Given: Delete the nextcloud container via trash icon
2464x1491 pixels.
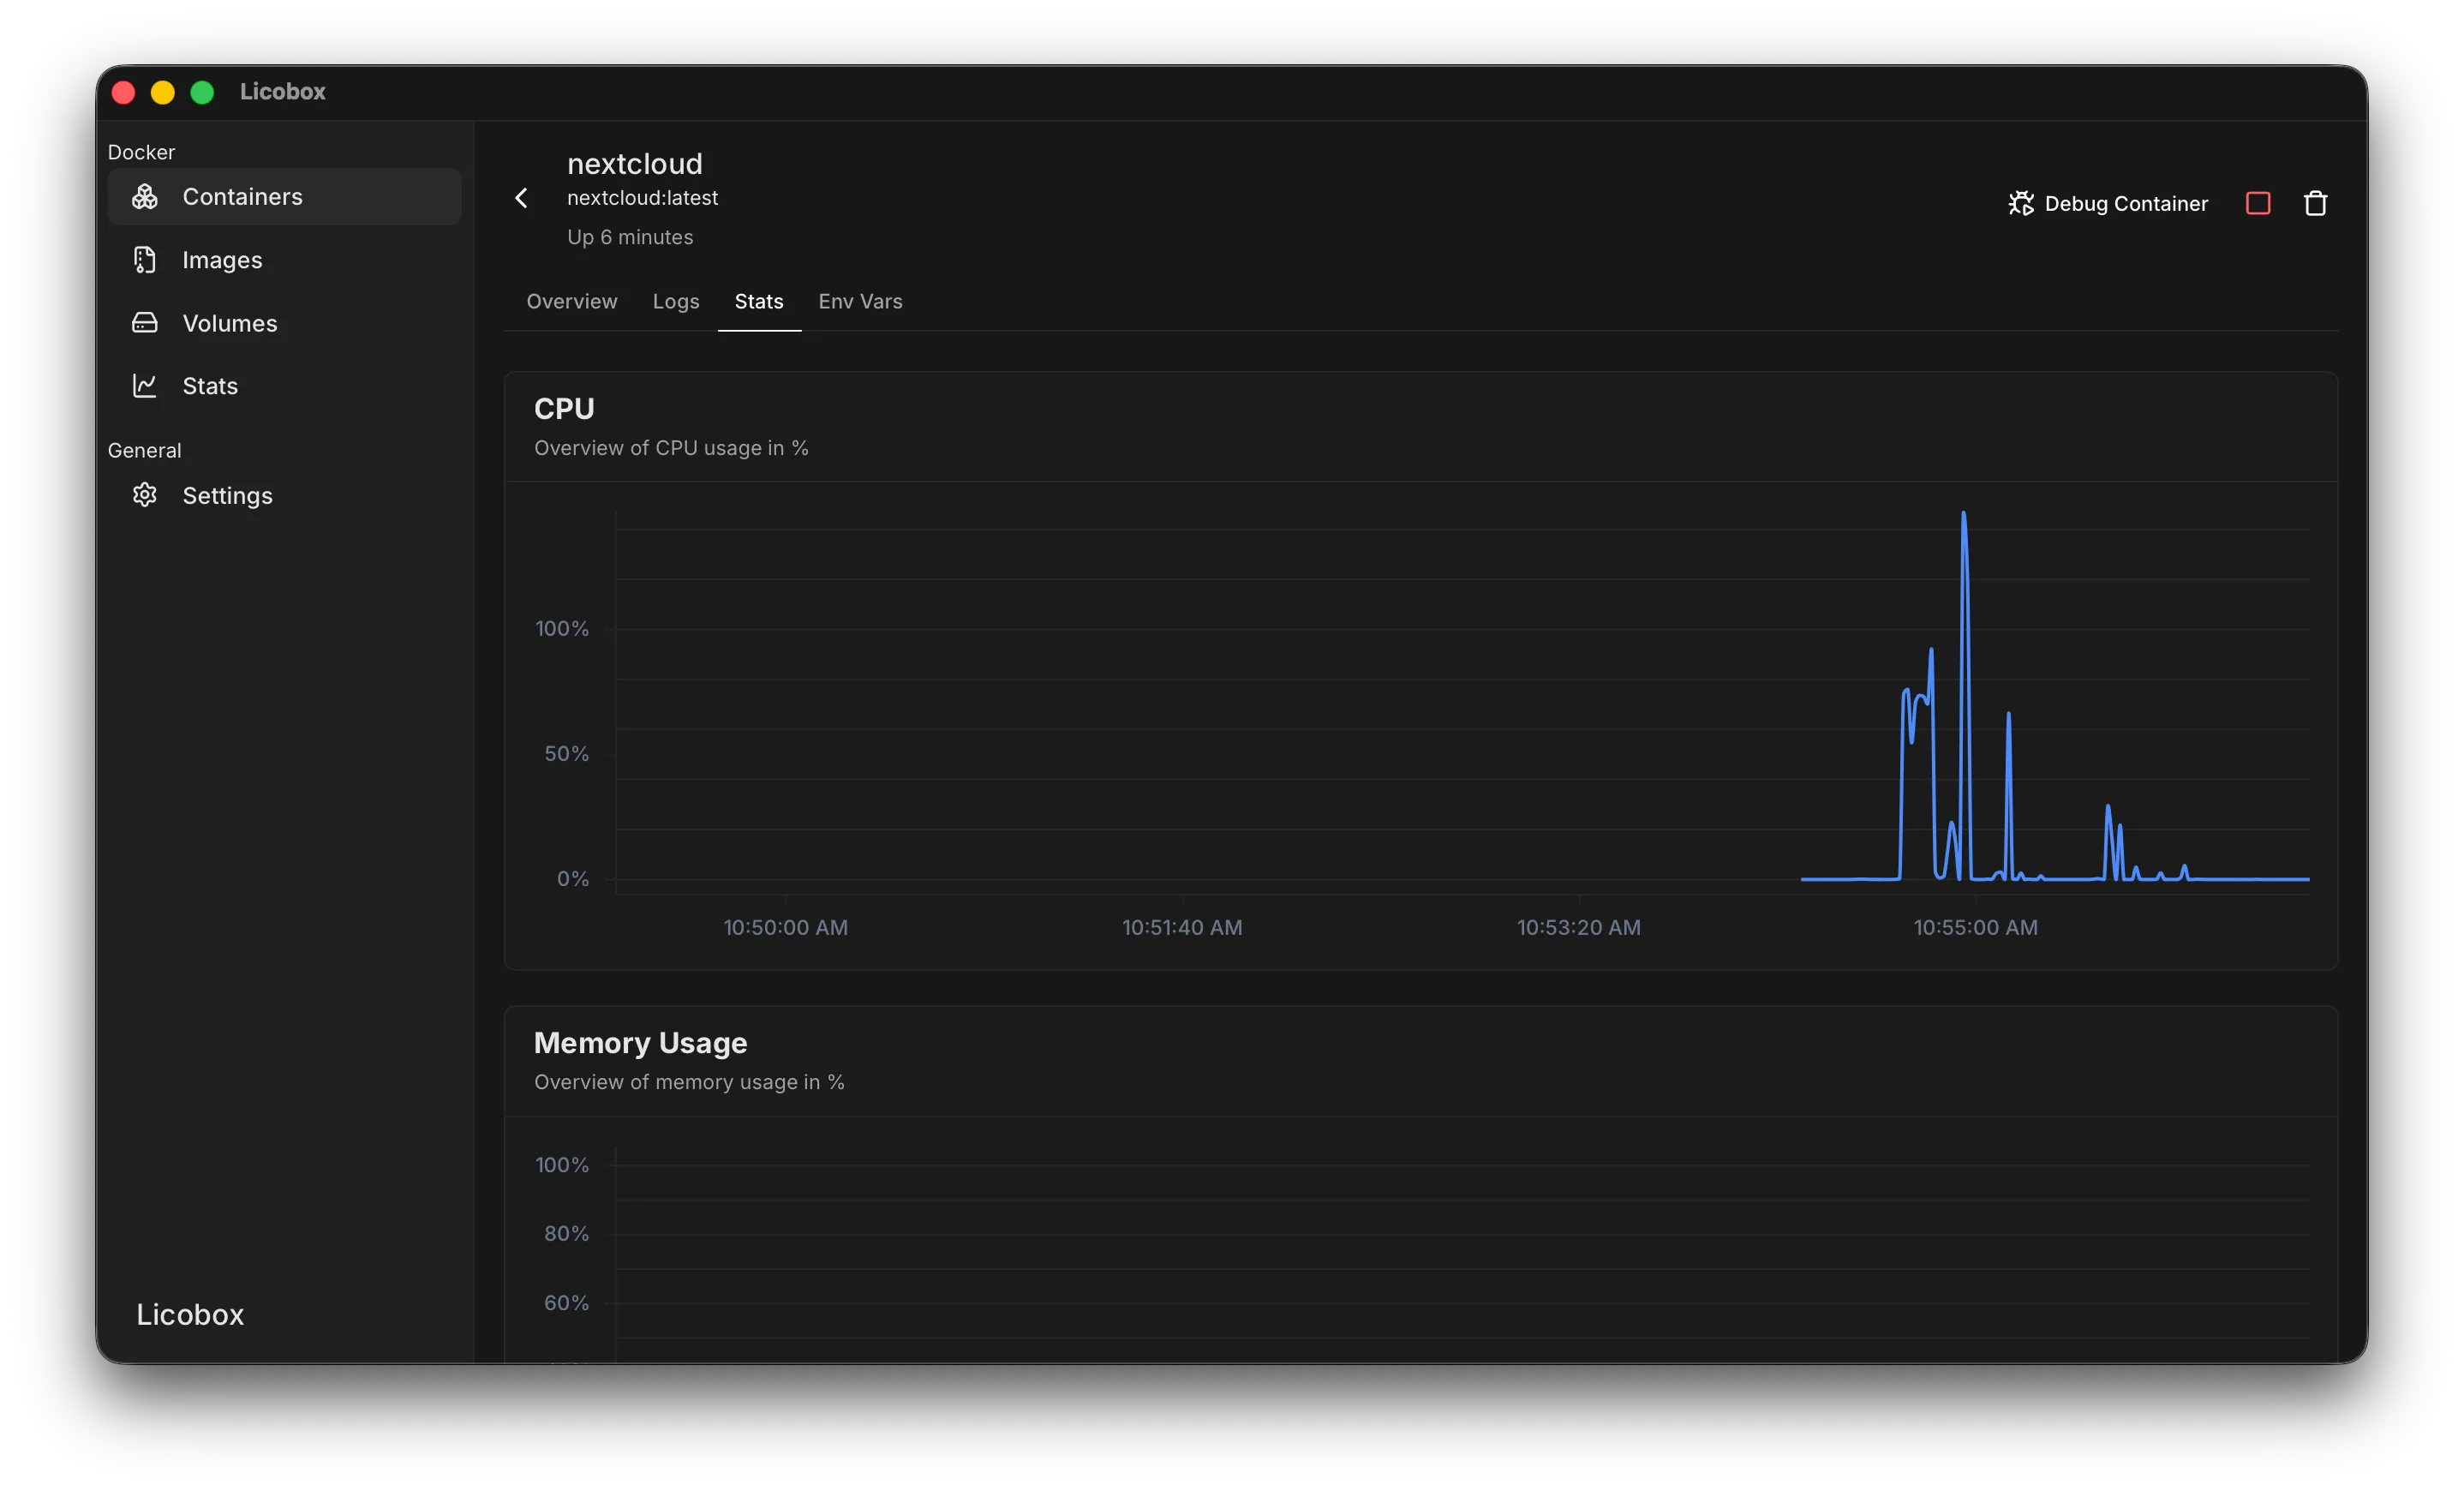Looking at the screenshot, I should coord(2316,203).
